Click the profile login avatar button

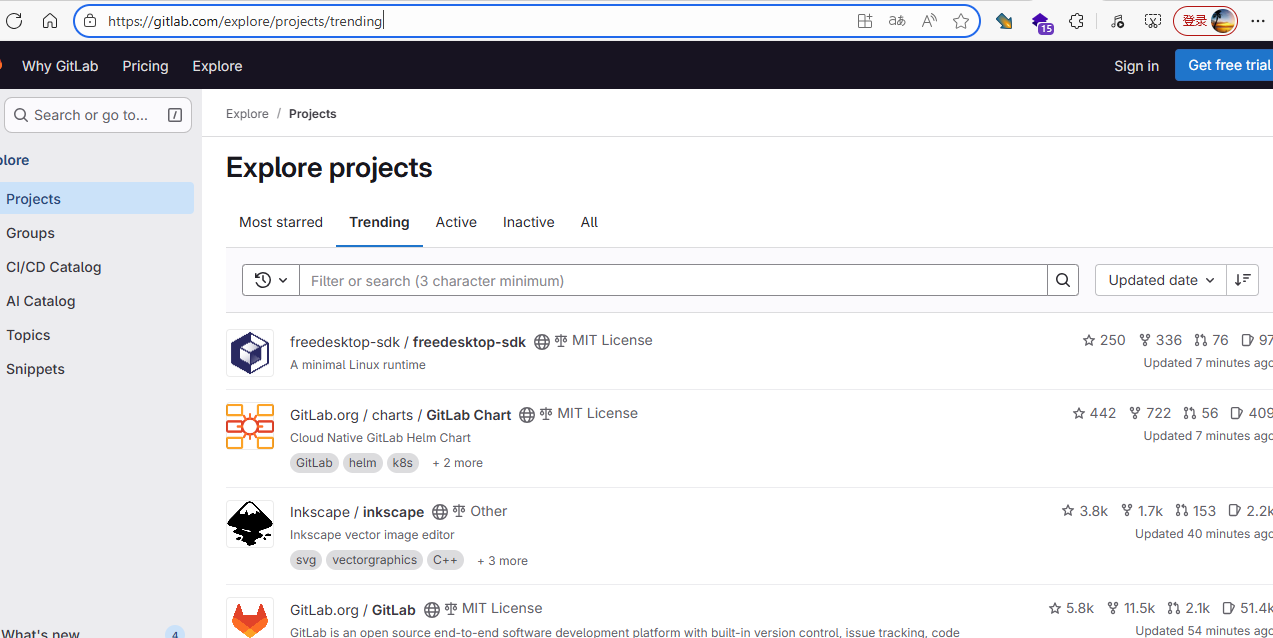pyautogui.click(x=1205, y=21)
